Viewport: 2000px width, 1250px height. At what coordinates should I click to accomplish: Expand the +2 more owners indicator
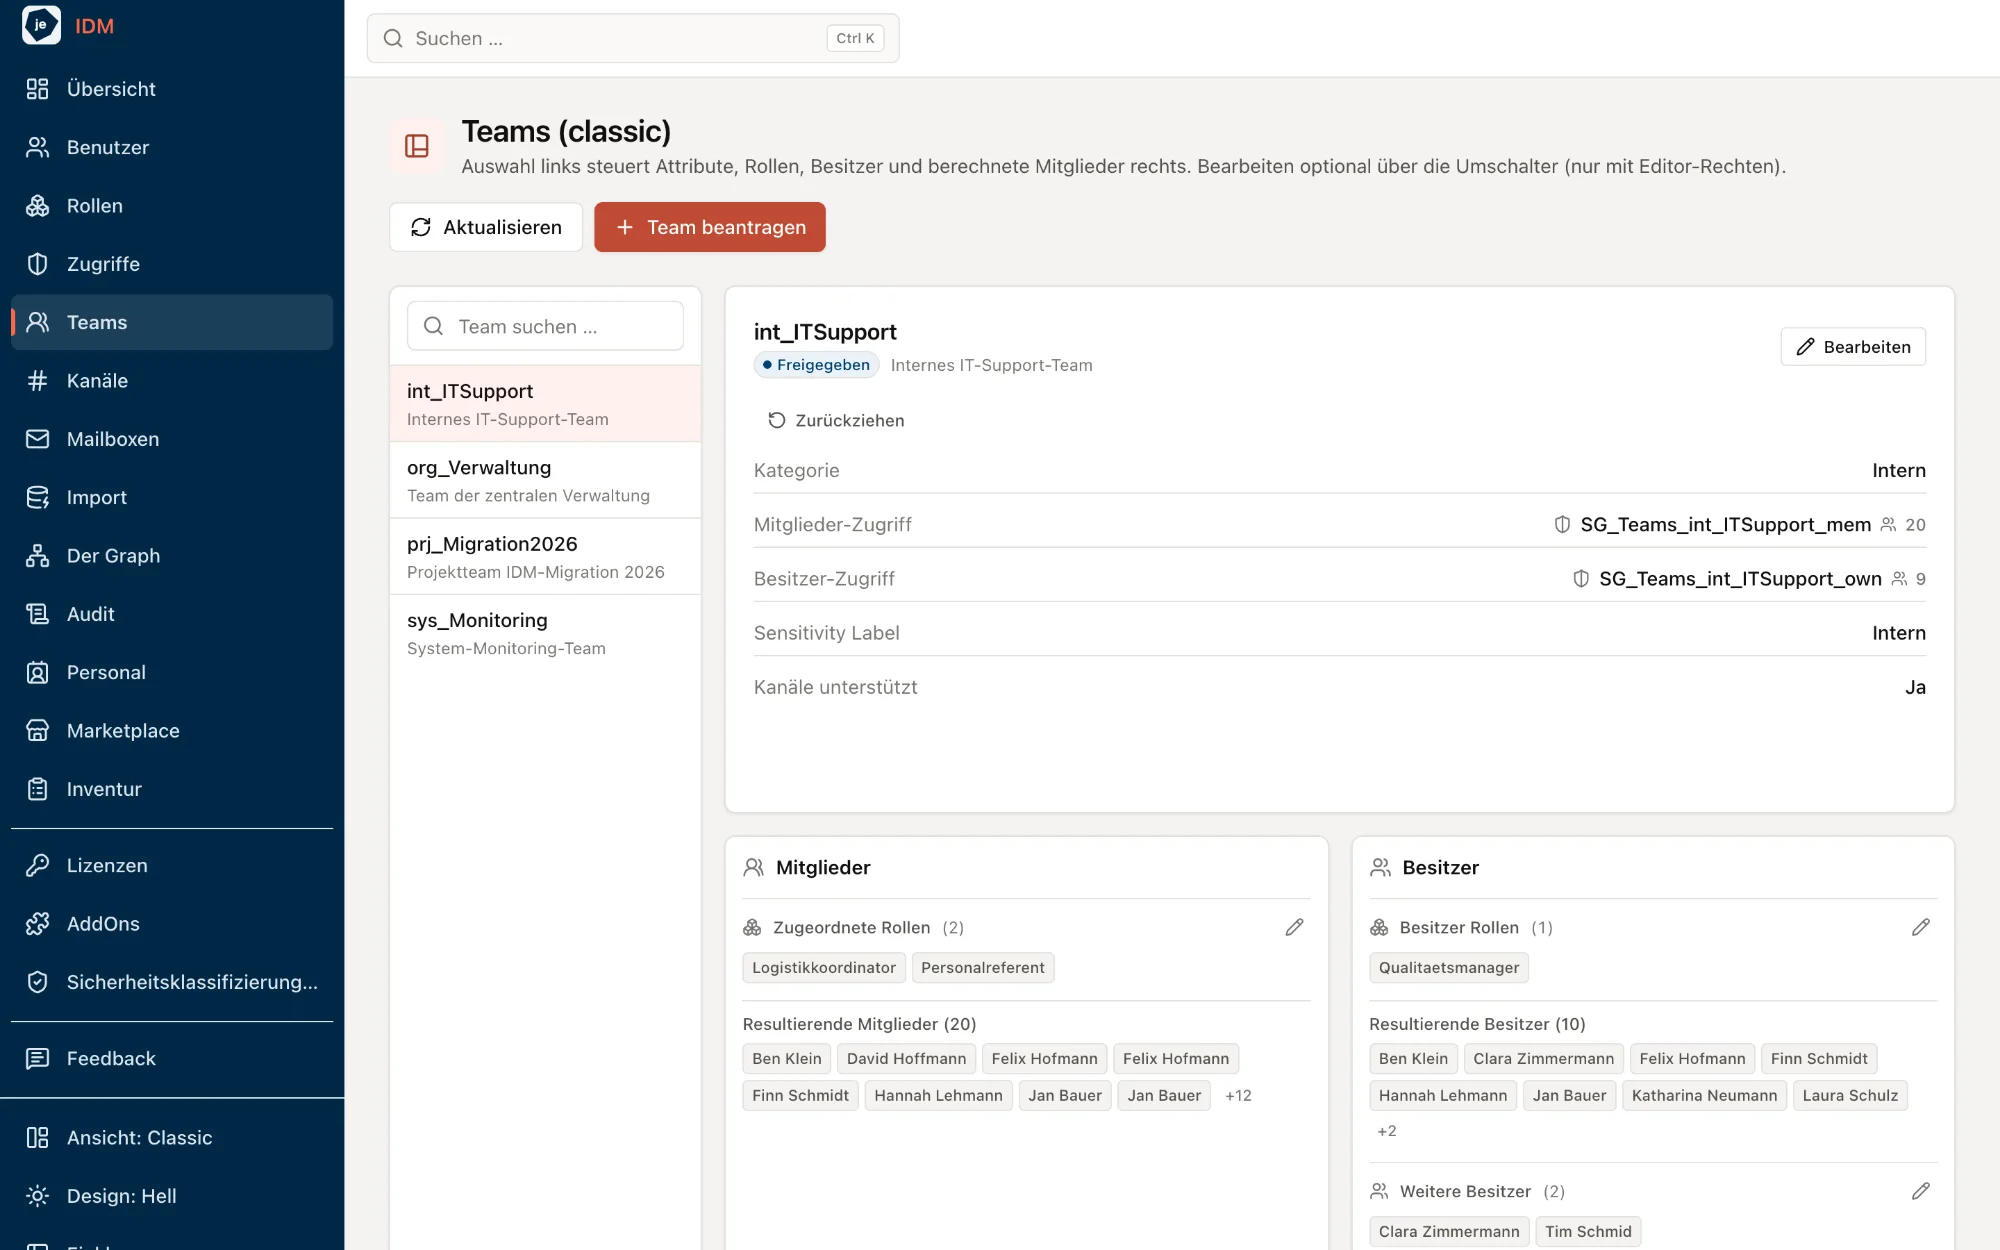tap(1387, 1131)
